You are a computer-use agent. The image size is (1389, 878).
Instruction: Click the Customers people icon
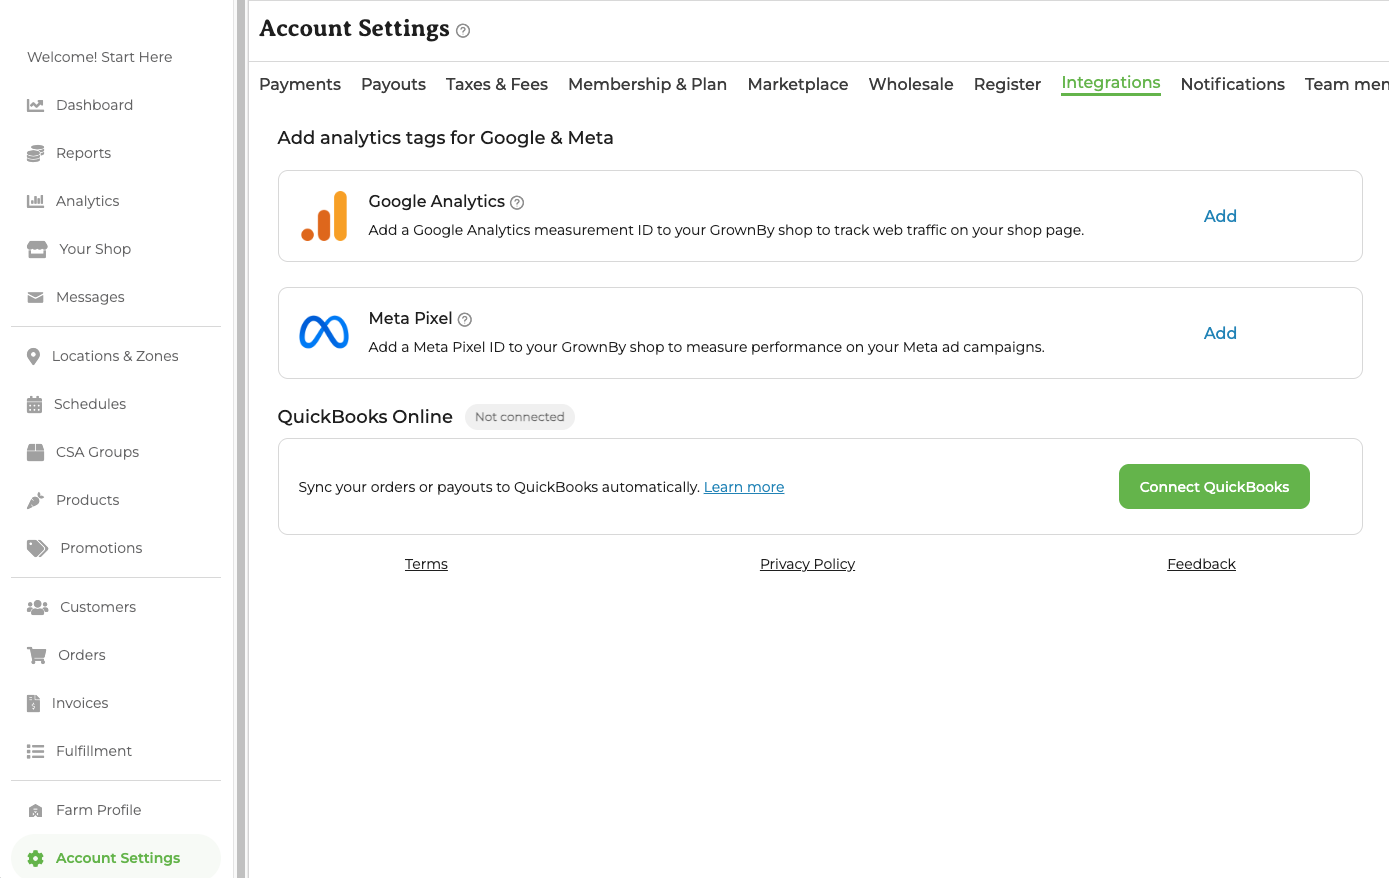click(37, 607)
